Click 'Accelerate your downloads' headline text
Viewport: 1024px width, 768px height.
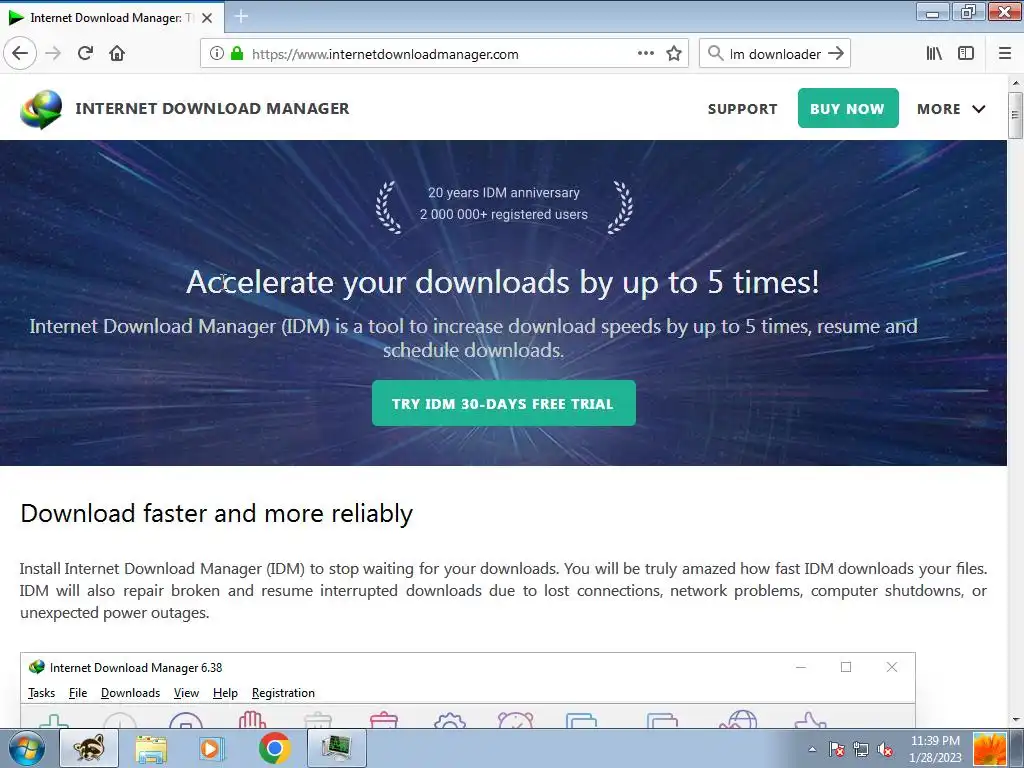coord(502,282)
